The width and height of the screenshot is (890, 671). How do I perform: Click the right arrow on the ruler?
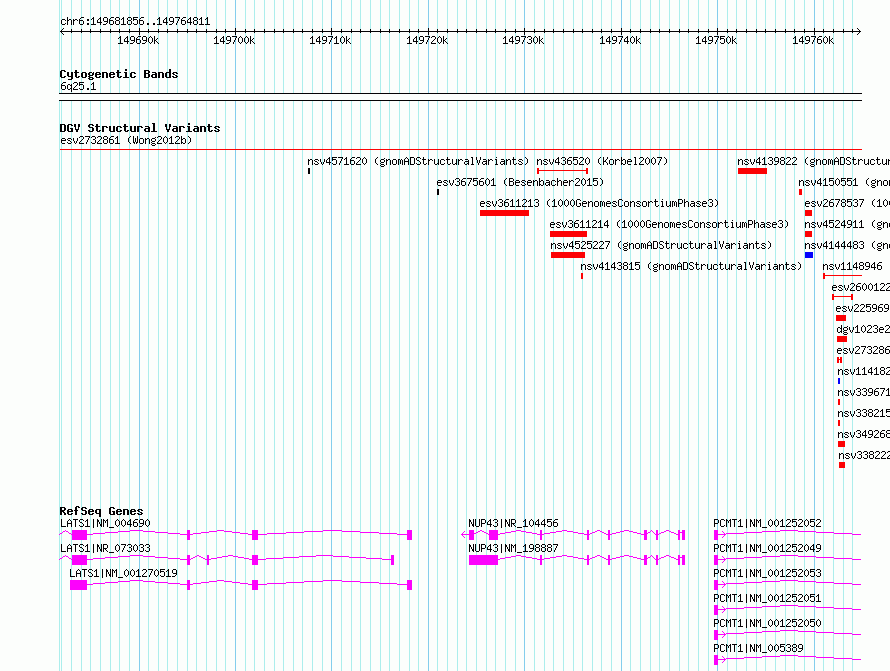(x=859, y=31)
